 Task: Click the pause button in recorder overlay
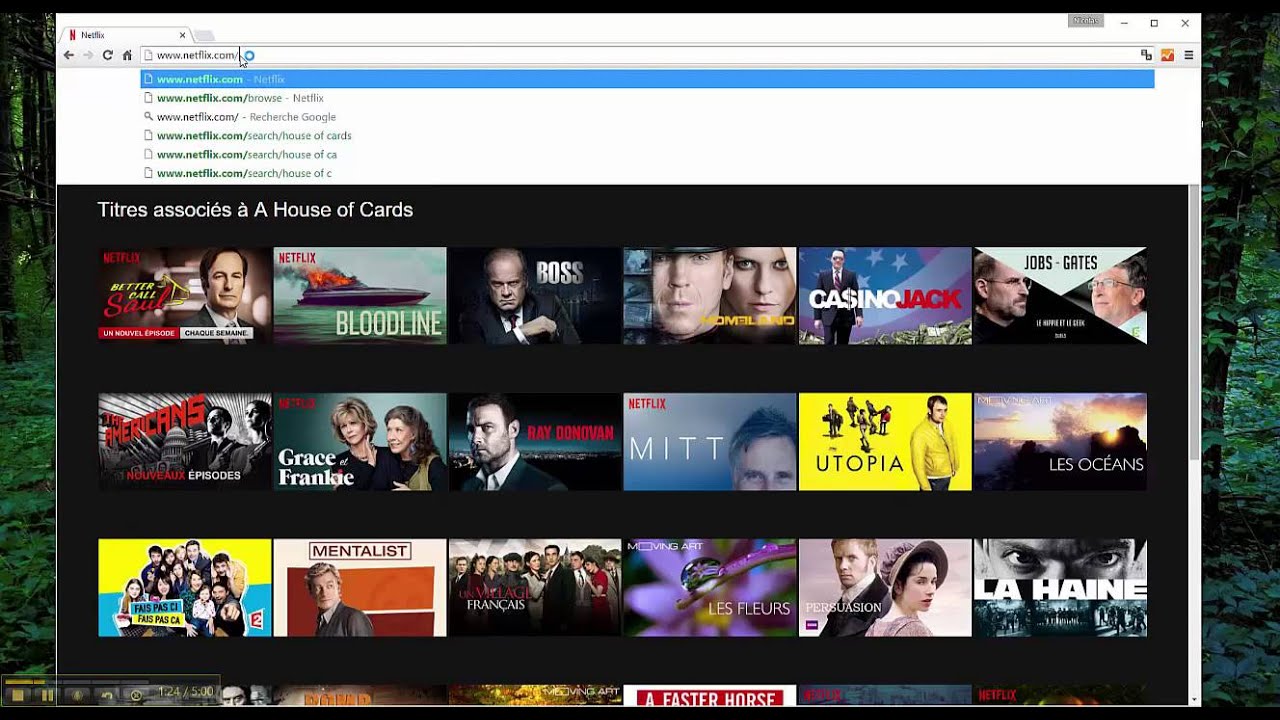click(47, 695)
